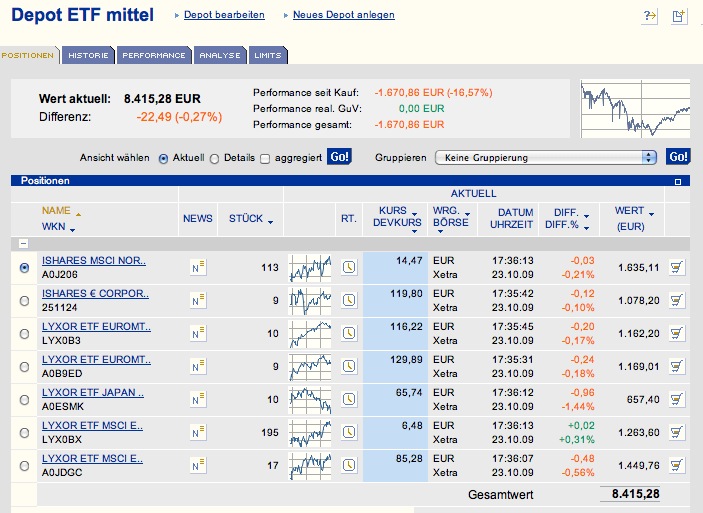Select the Details view radio button
The width and height of the screenshot is (703, 513).
tap(215, 159)
